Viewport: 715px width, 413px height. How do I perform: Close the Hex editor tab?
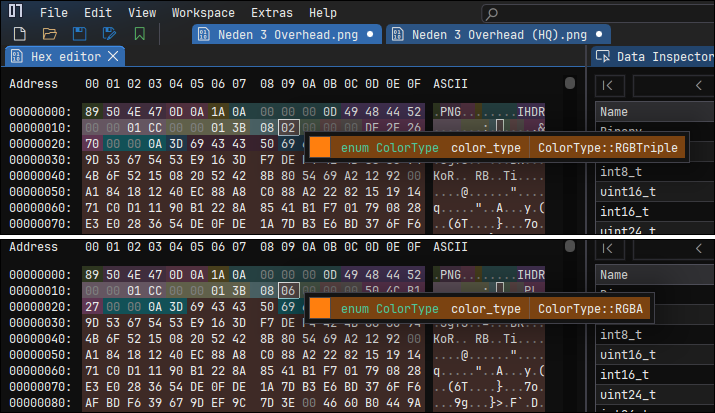click(x=113, y=56)
